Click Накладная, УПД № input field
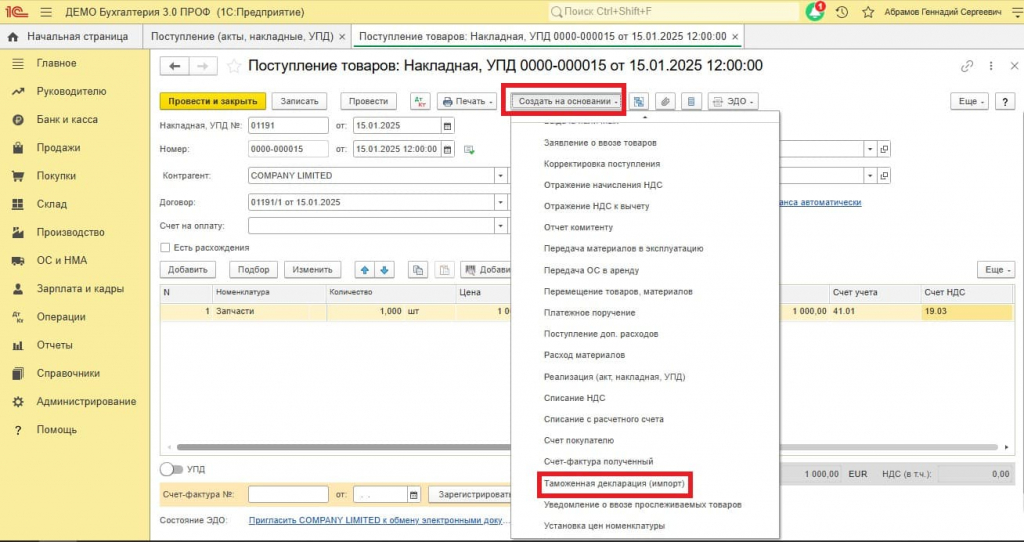1024x542 pixels. tap(288, 125)
